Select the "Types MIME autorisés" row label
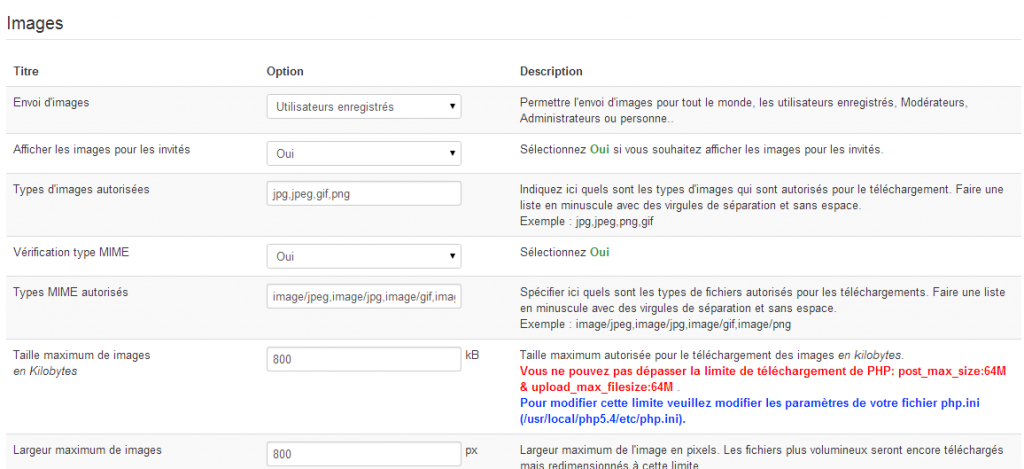This screenshot has width=1024, height=469. [x=69, y=292]
